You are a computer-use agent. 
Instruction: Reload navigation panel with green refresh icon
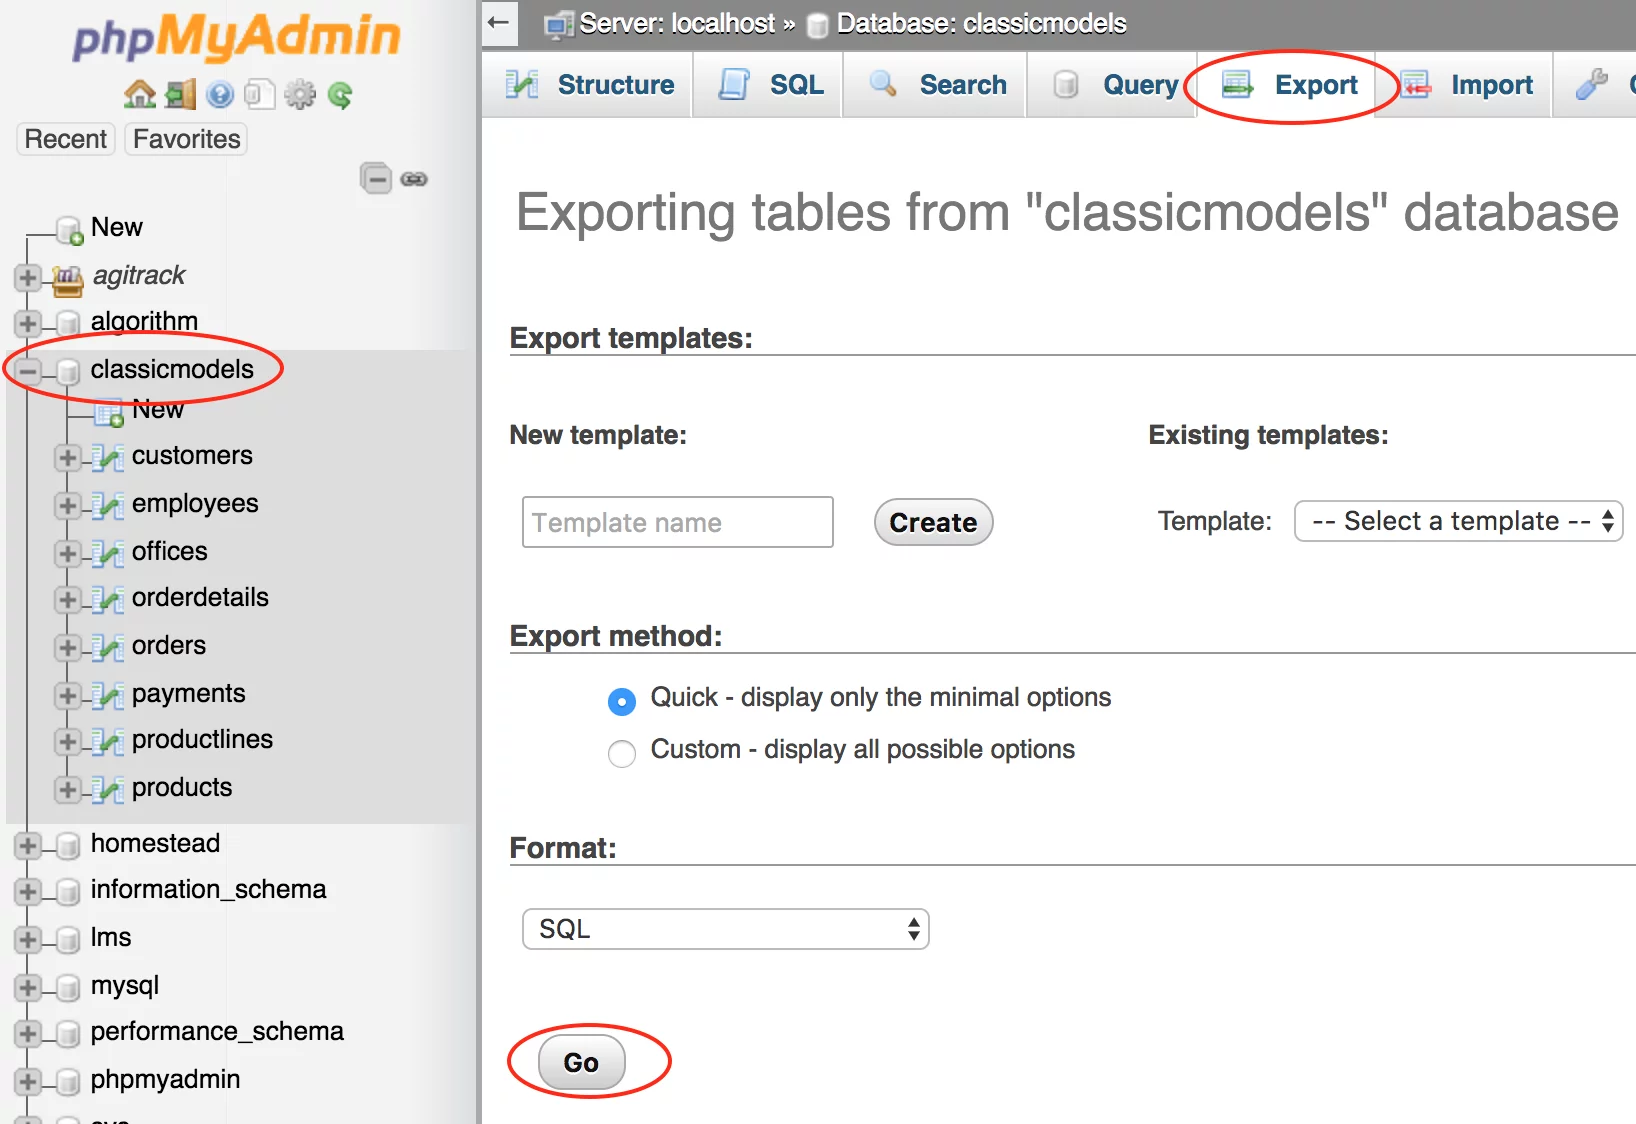340,95
